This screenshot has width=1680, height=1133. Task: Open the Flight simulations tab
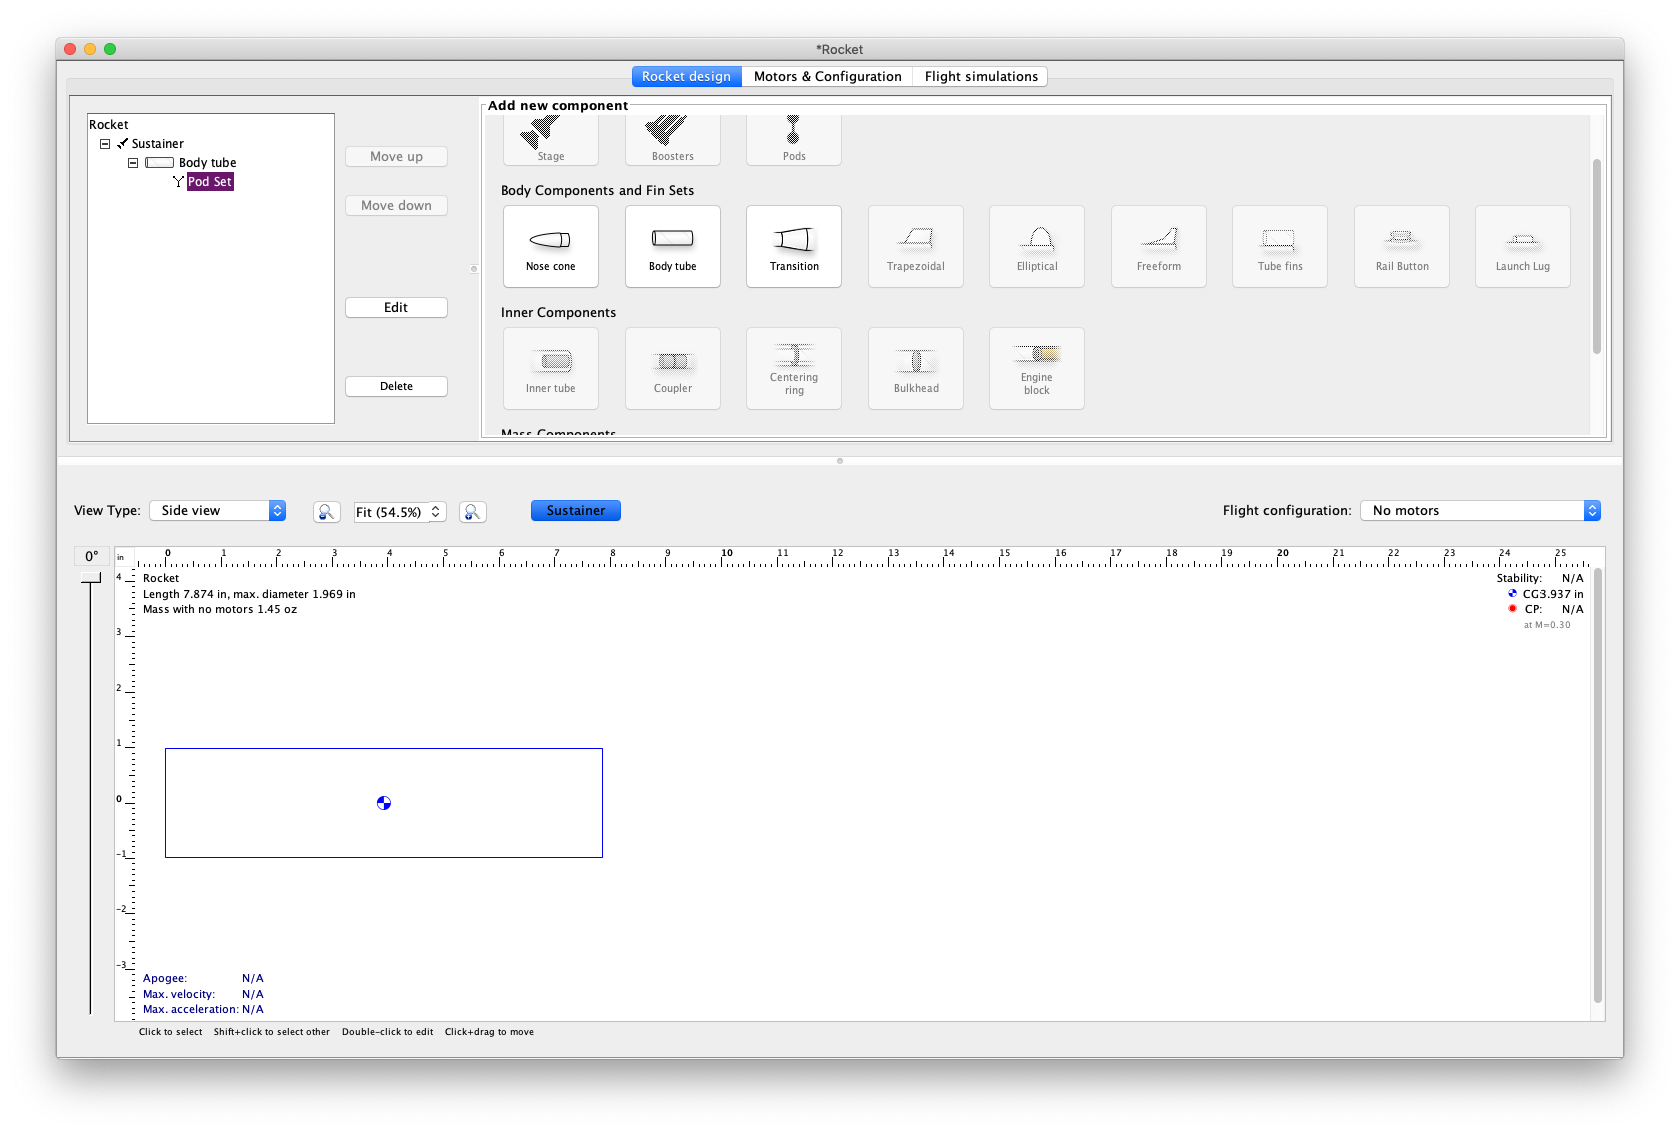(x=980, y=76)
